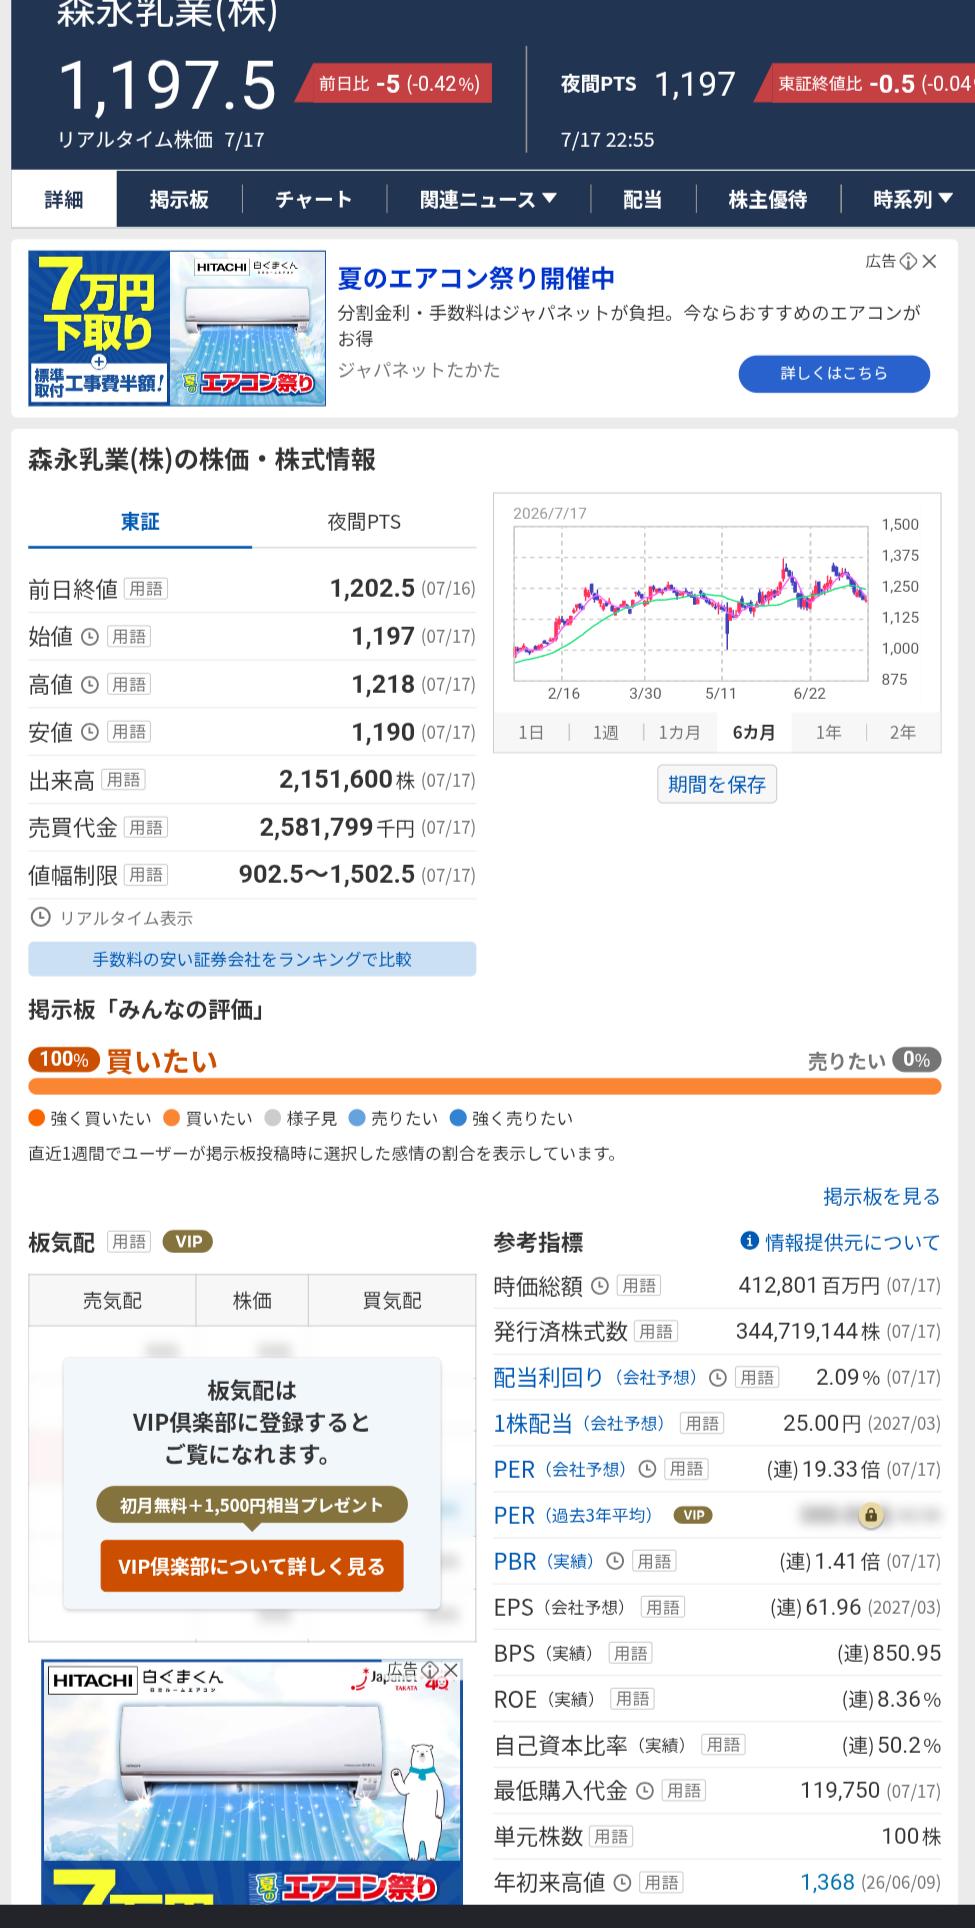Open the 株主優待 tab
This screenshot has height=1928, width=975.
point(768,199)
